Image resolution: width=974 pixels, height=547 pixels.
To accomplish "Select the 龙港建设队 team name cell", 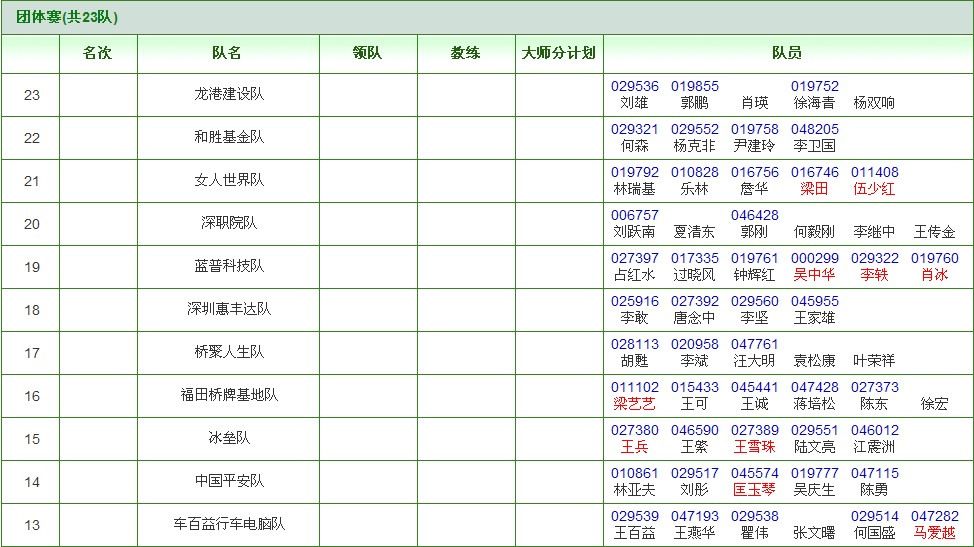I will pyautogui.click(x=228, y=95).
